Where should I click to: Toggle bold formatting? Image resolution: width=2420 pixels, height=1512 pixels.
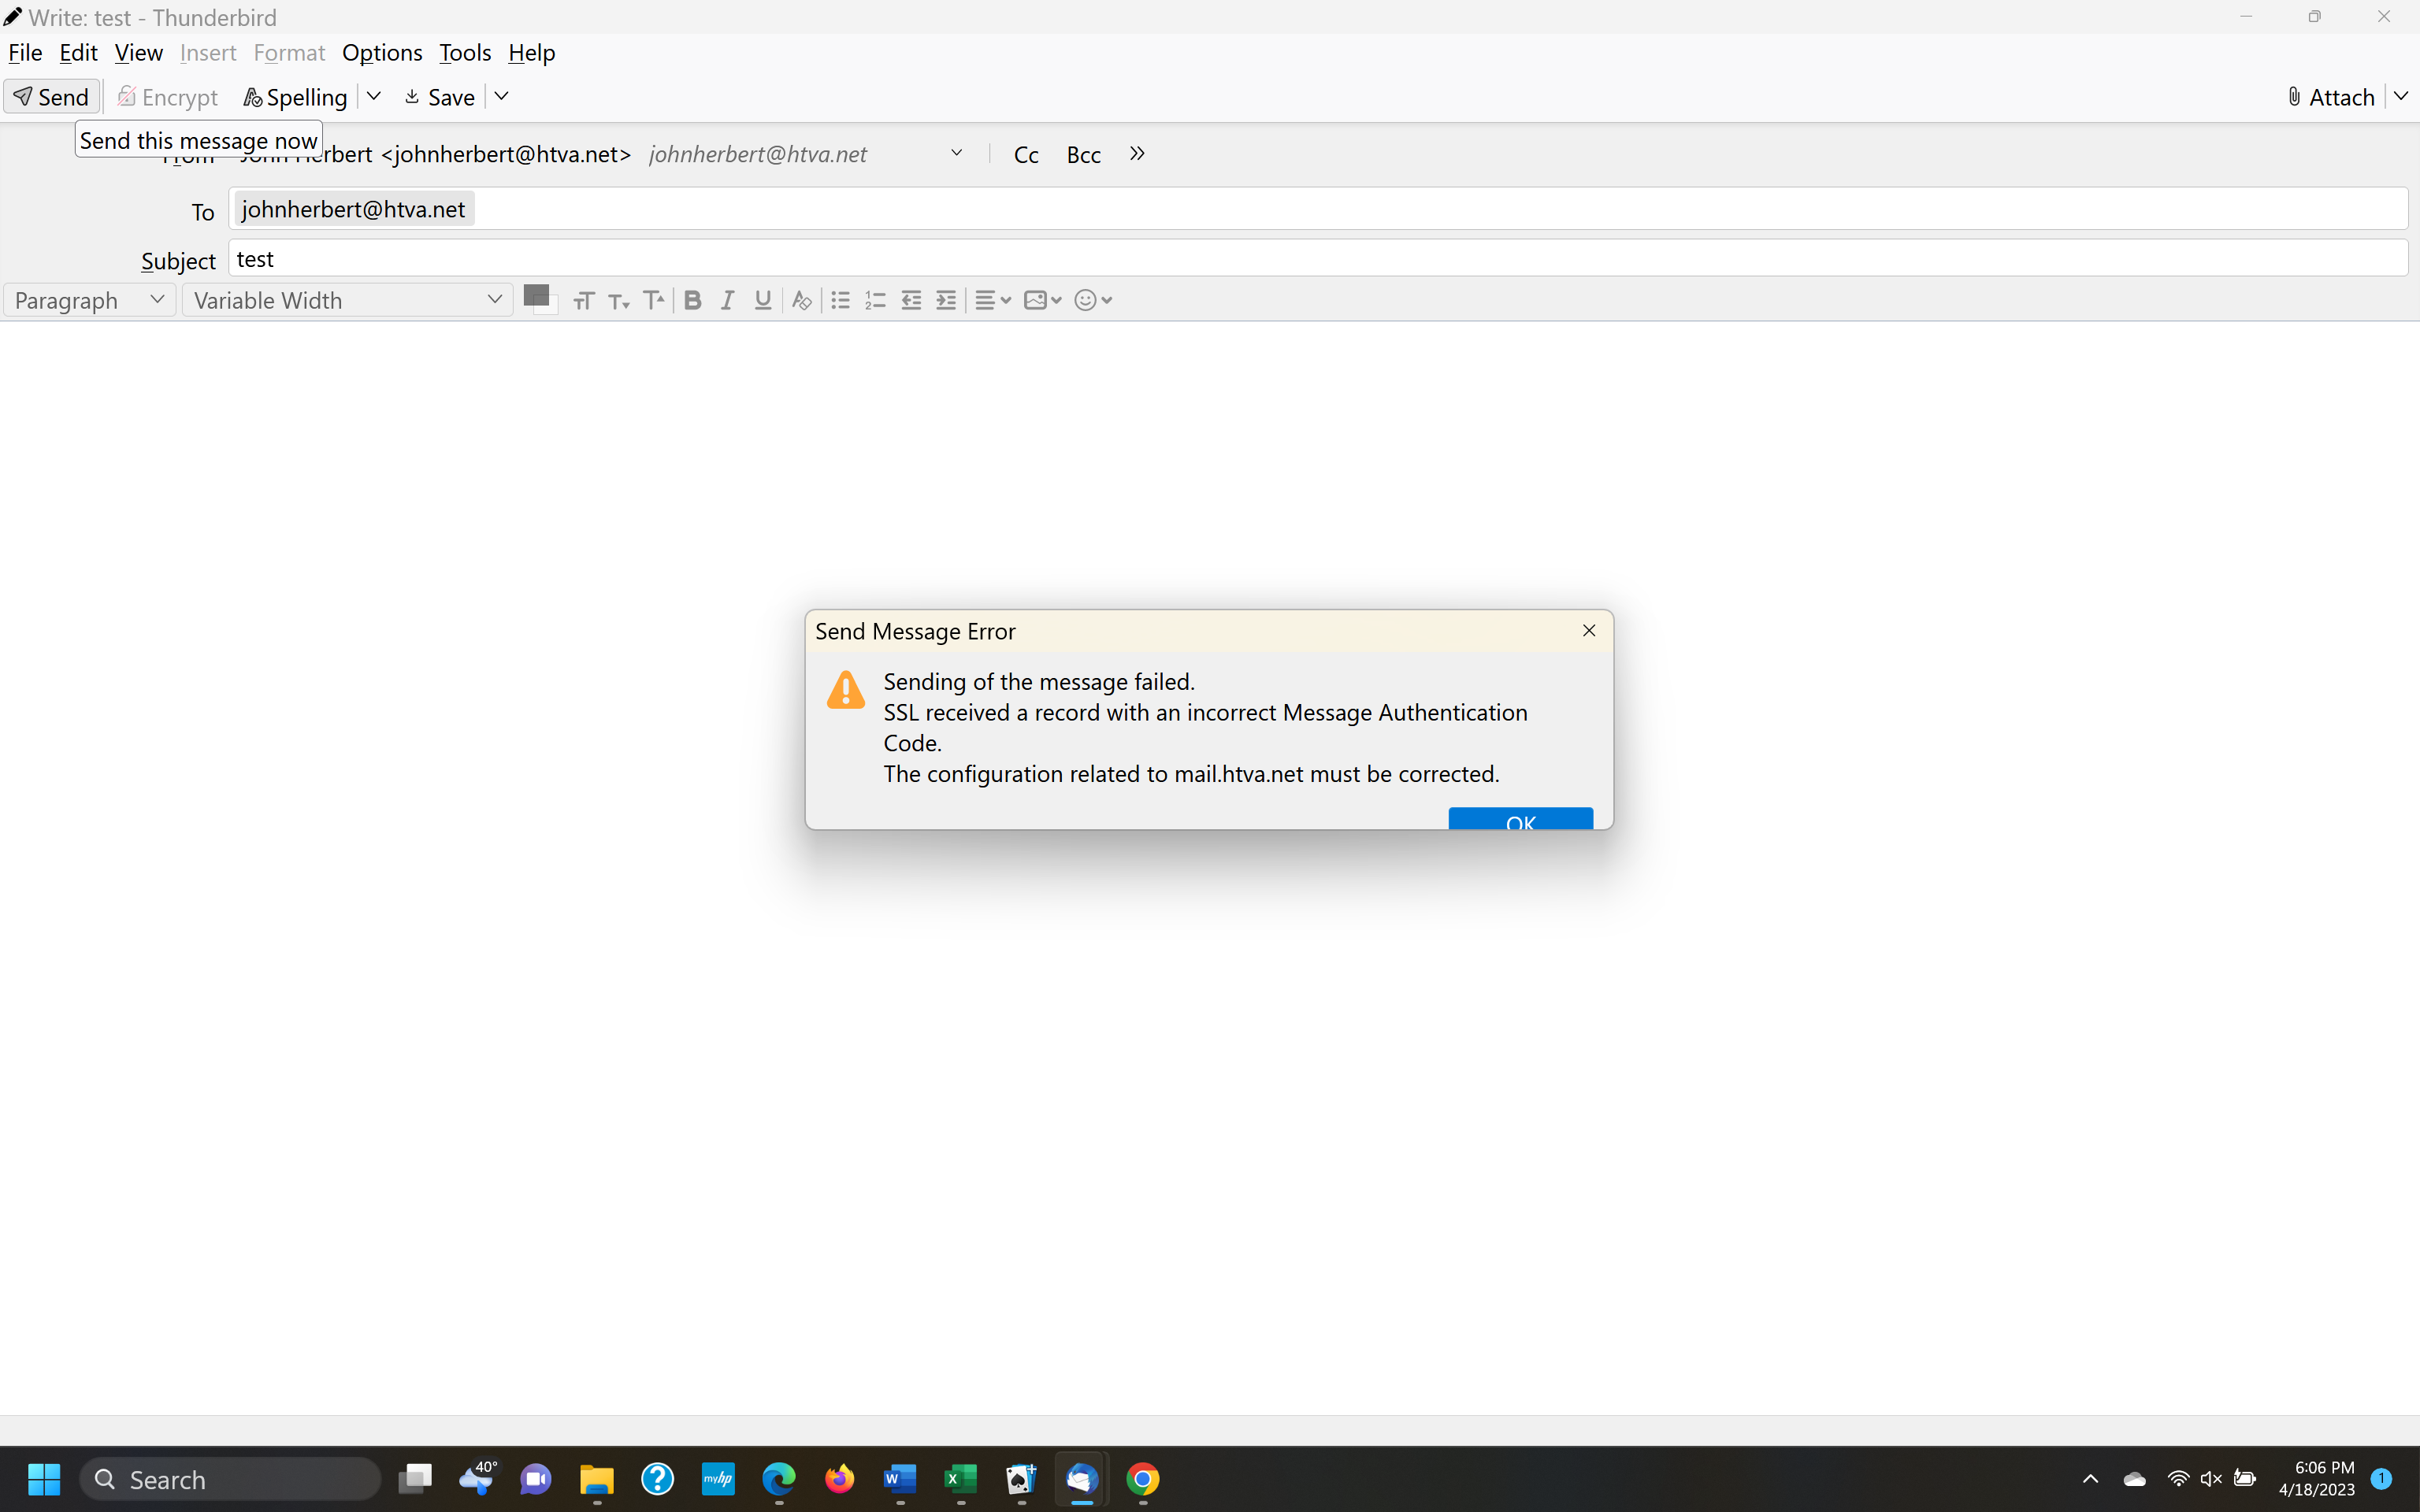[692, 300]
